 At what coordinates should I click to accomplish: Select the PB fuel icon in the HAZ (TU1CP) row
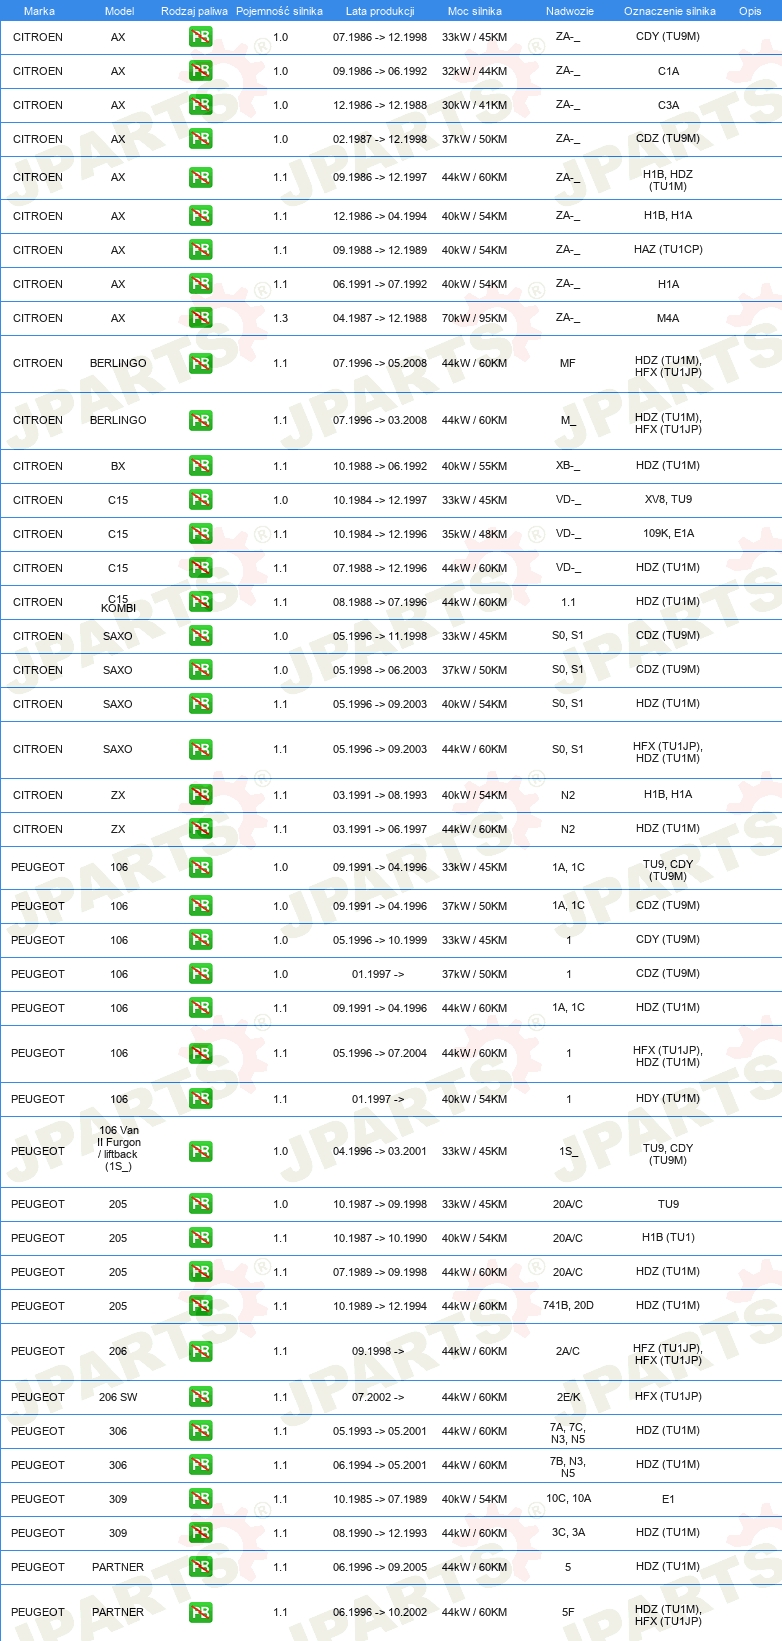tap(200, 250)
